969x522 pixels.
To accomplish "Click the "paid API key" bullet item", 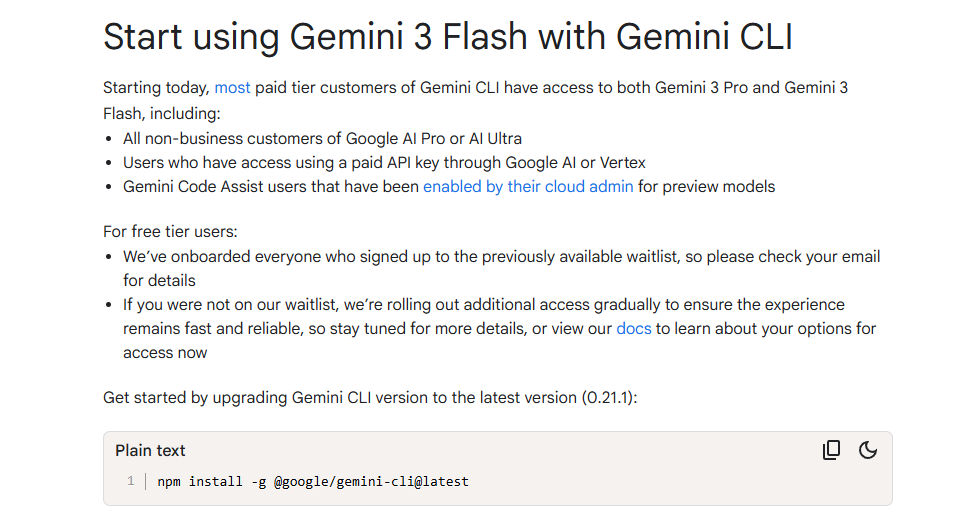I will (x=384, y=162).
